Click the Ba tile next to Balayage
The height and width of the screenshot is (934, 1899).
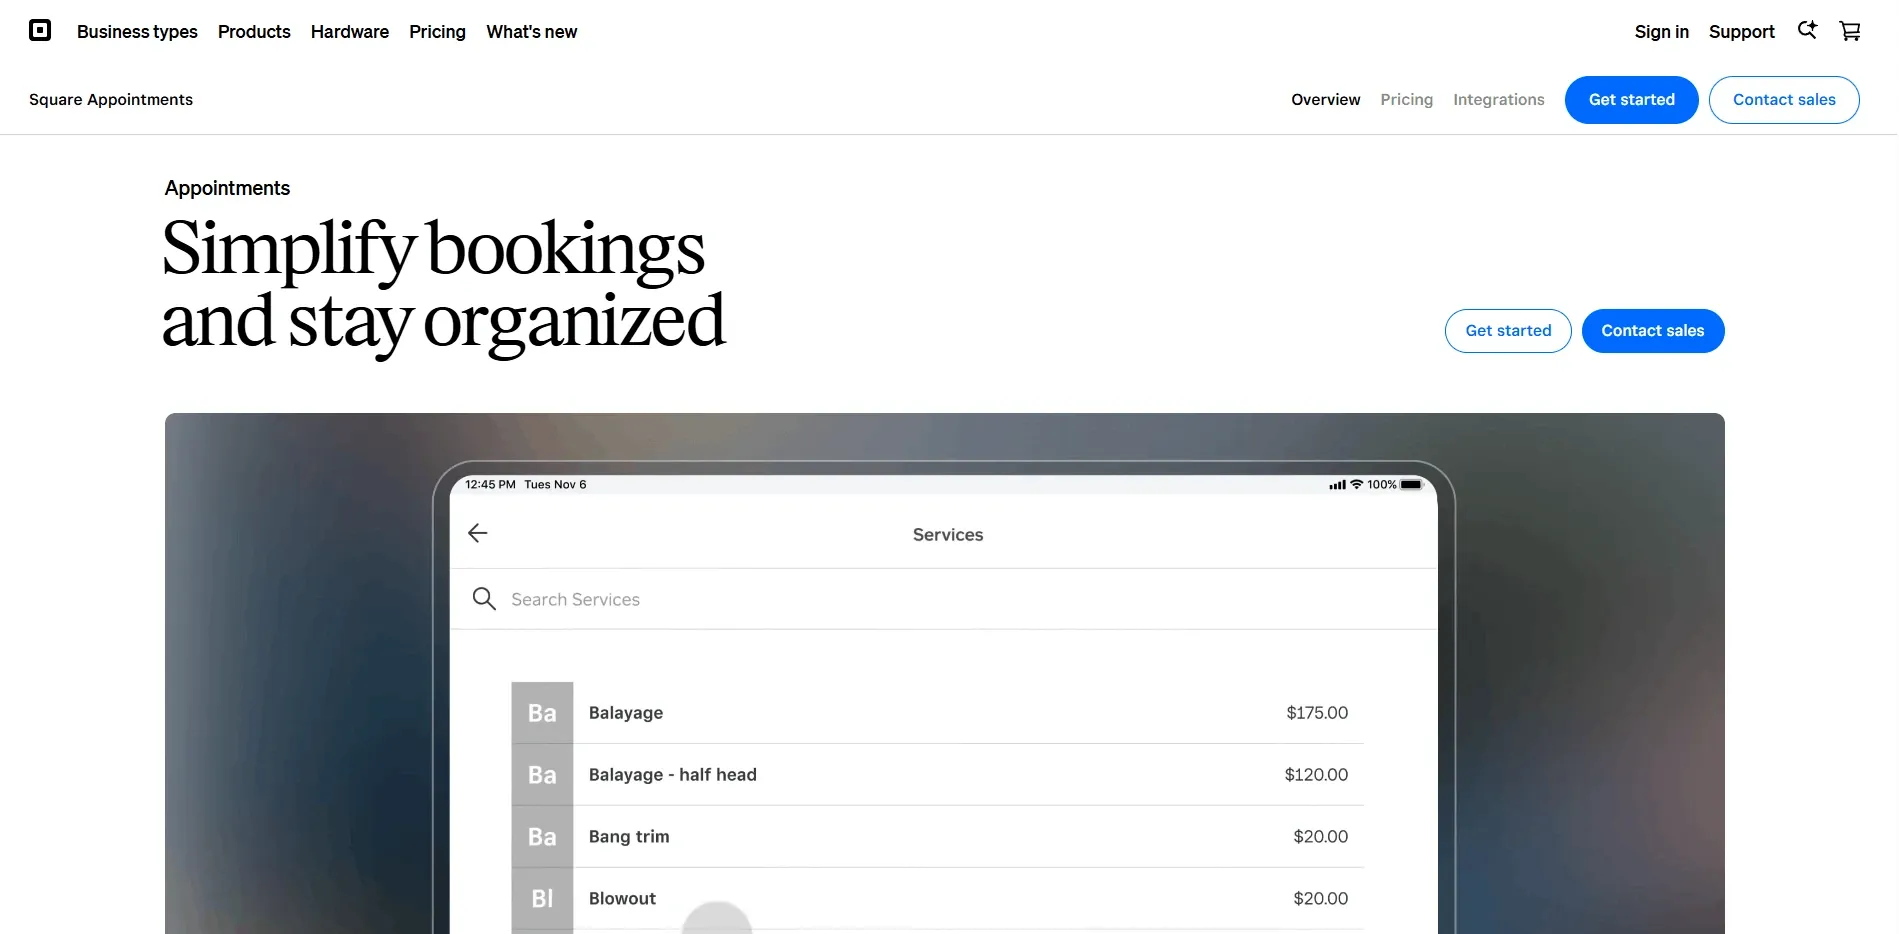point(542,713)
